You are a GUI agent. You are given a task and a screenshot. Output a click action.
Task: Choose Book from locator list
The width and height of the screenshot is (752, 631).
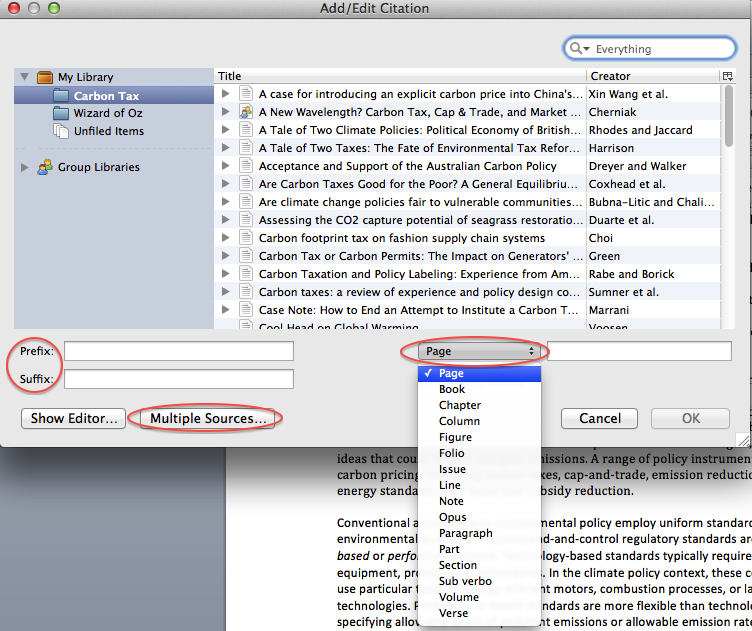click(479, 389)
